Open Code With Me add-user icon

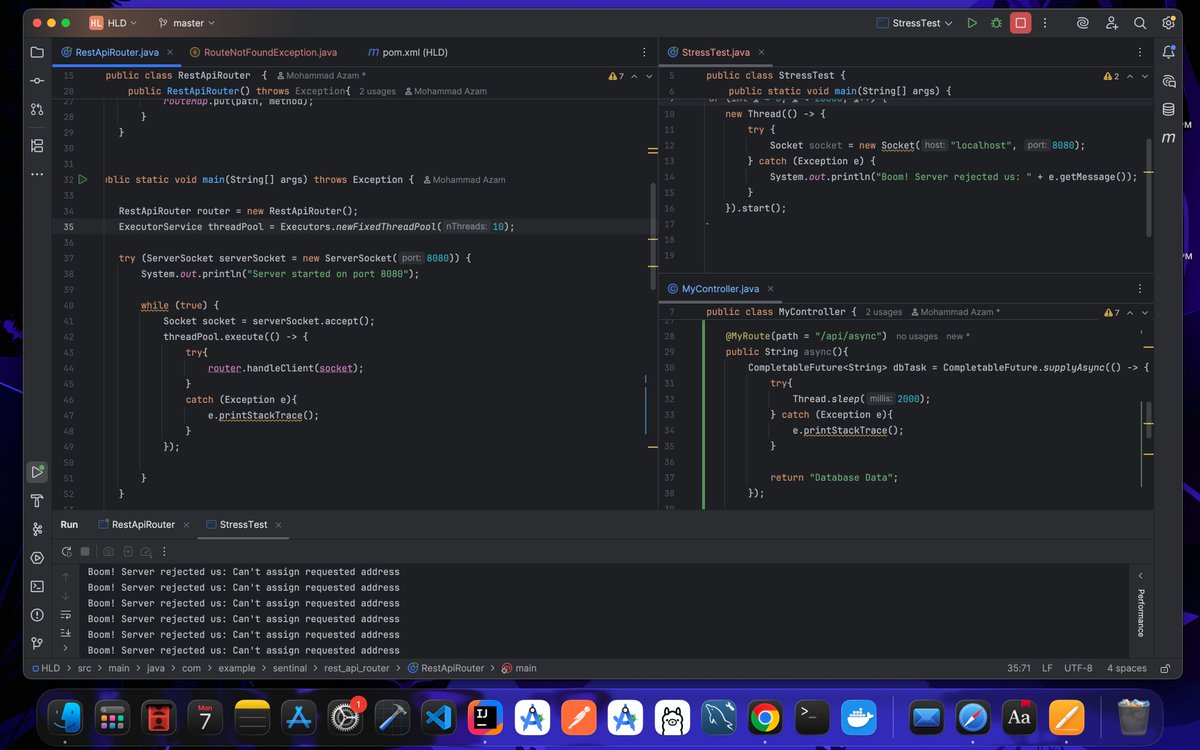click(x=1111, y=23)
